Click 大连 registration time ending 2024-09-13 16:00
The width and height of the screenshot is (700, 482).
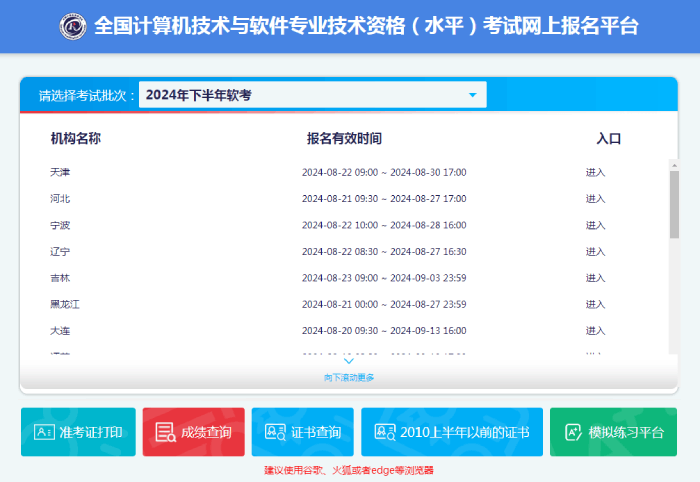coord(428,330)
